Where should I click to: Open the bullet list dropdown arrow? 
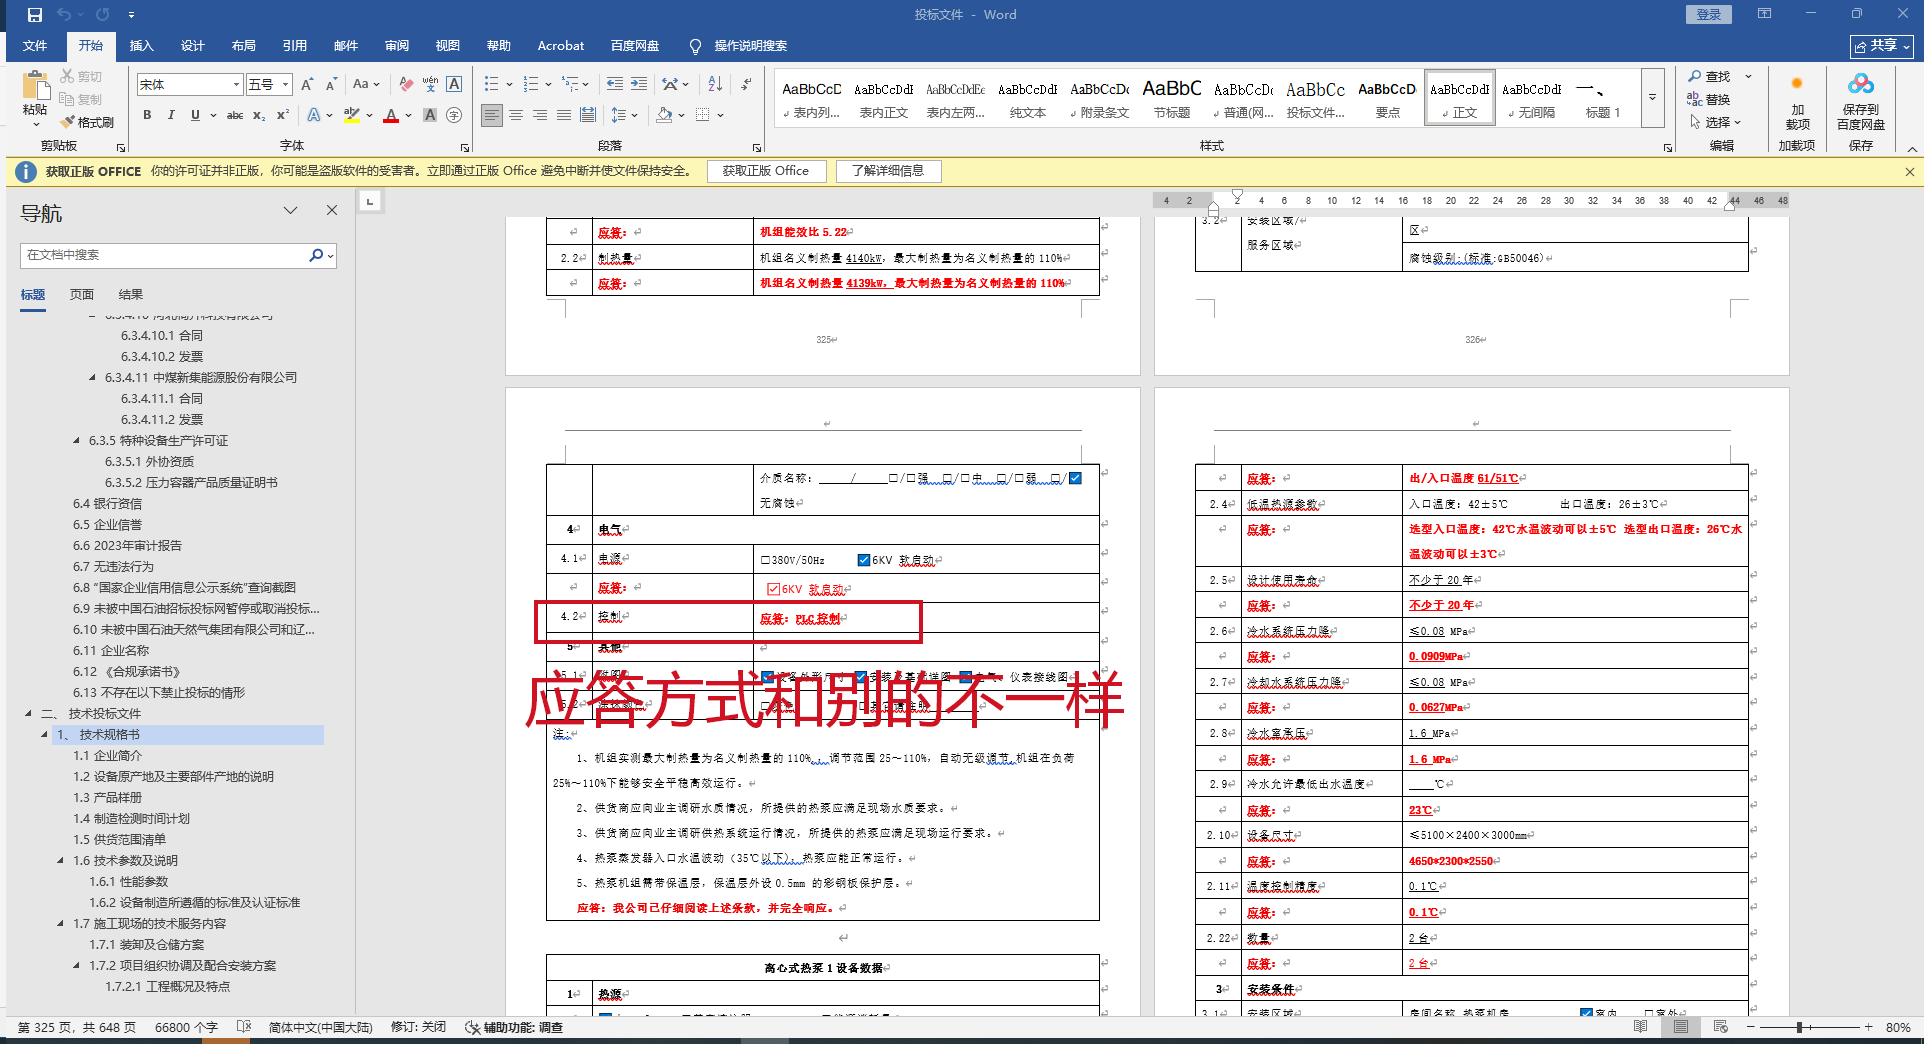point(509,84)
